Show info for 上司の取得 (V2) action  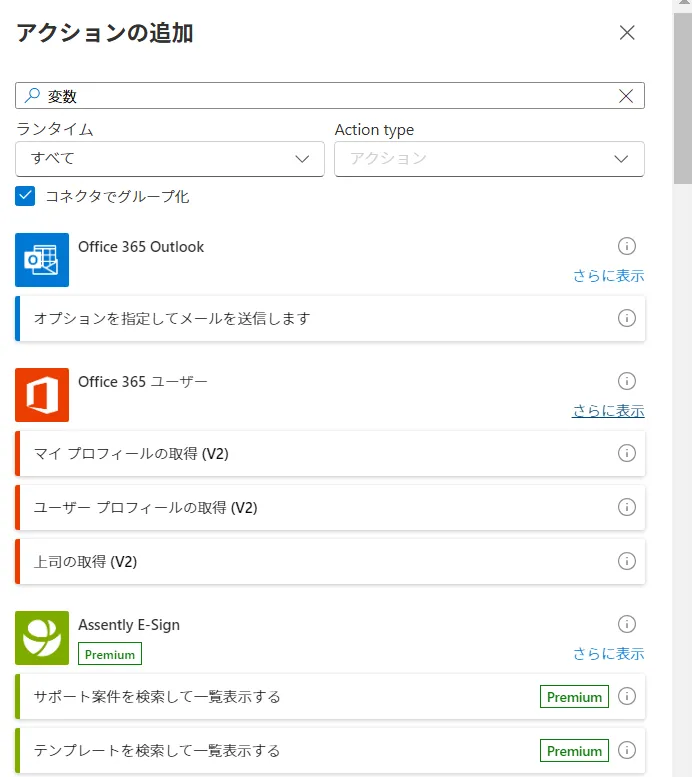pos(627,561)
